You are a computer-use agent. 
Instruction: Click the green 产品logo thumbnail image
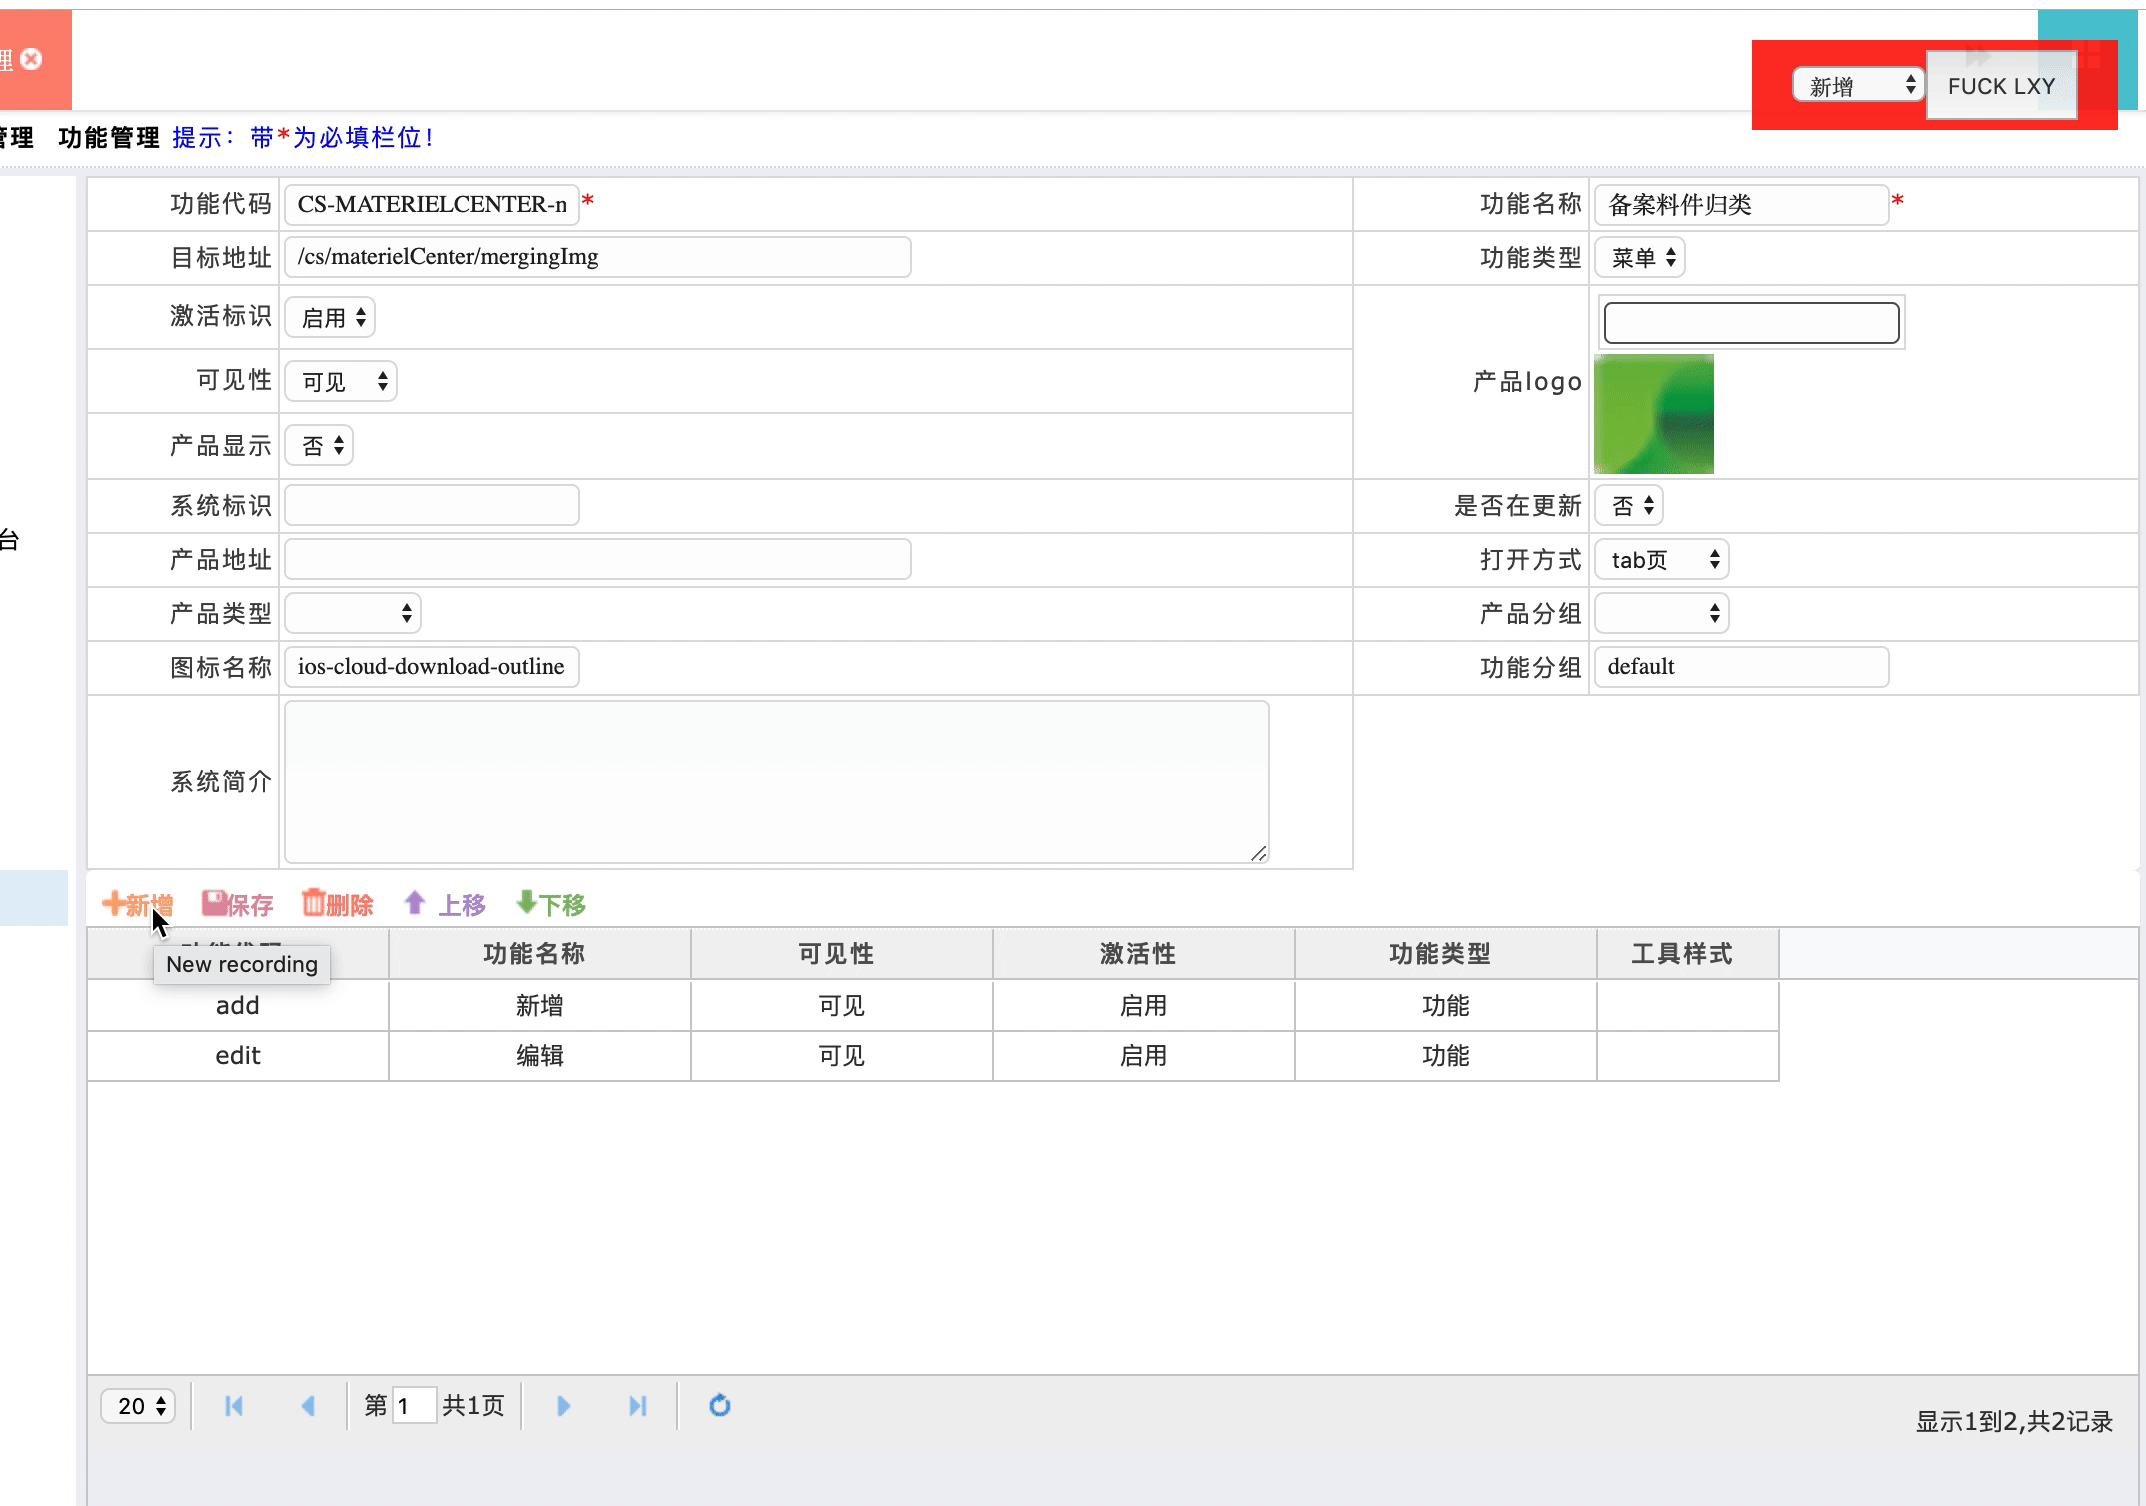pos(1654,414)
